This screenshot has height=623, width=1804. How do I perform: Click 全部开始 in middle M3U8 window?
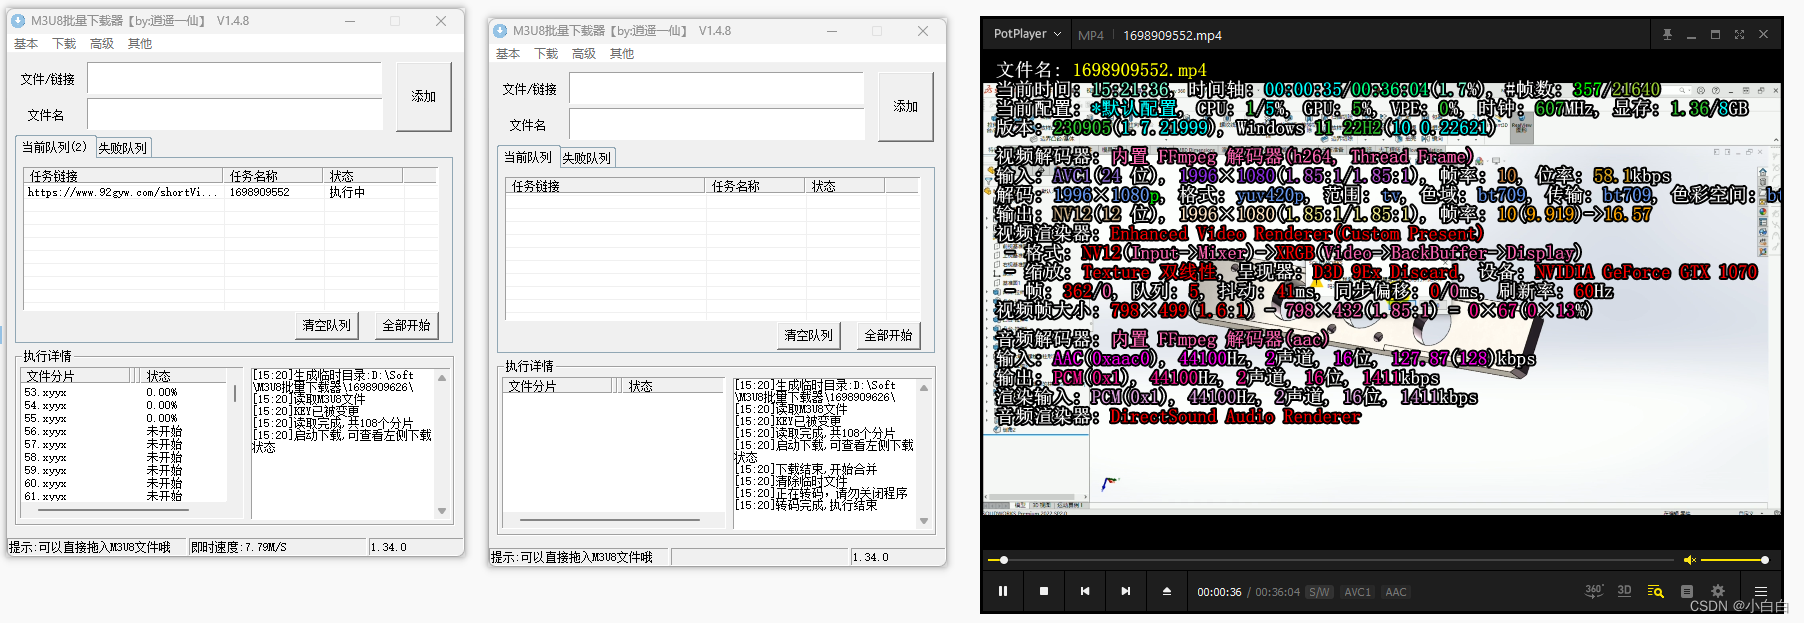pyautogui.click(x=889, y=335)
